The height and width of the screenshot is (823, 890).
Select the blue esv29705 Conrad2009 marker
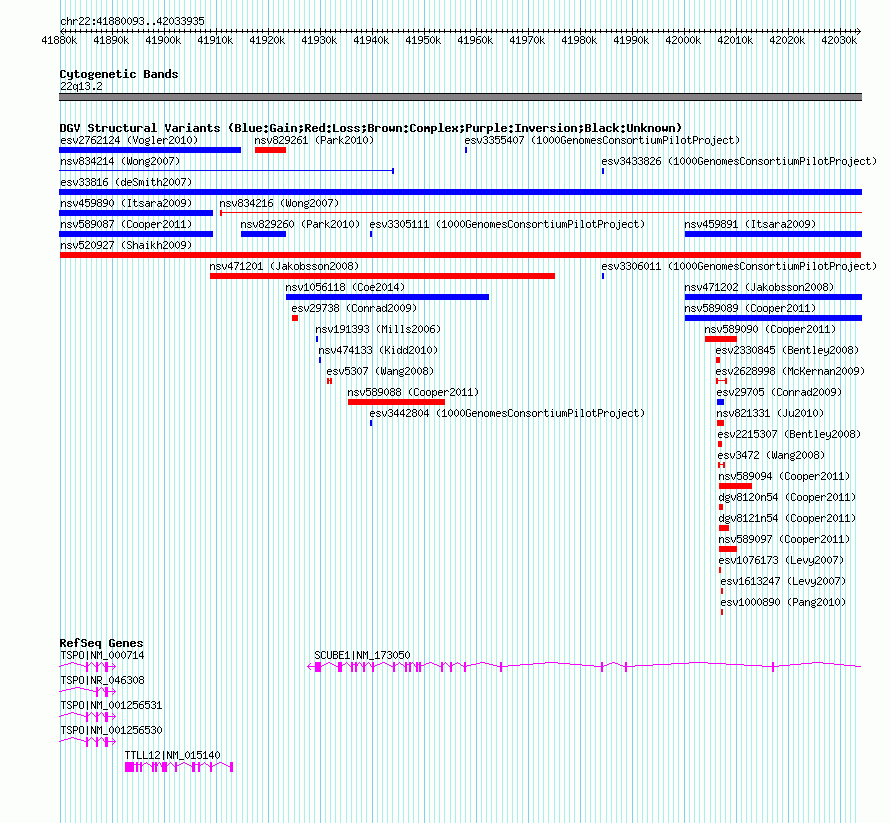tap(720, 402)
